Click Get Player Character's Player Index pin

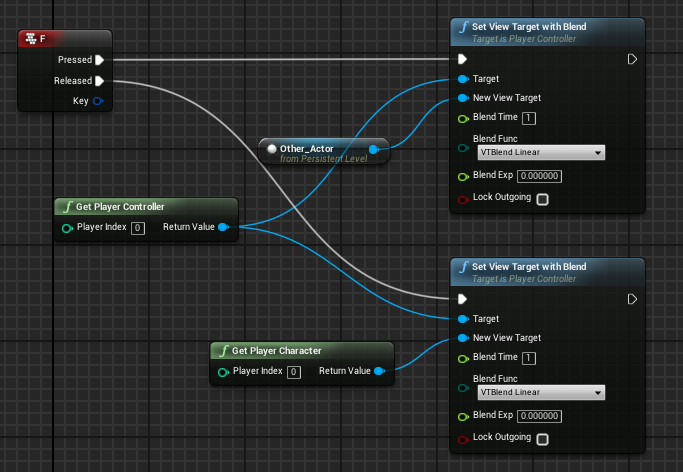(223, 372)
